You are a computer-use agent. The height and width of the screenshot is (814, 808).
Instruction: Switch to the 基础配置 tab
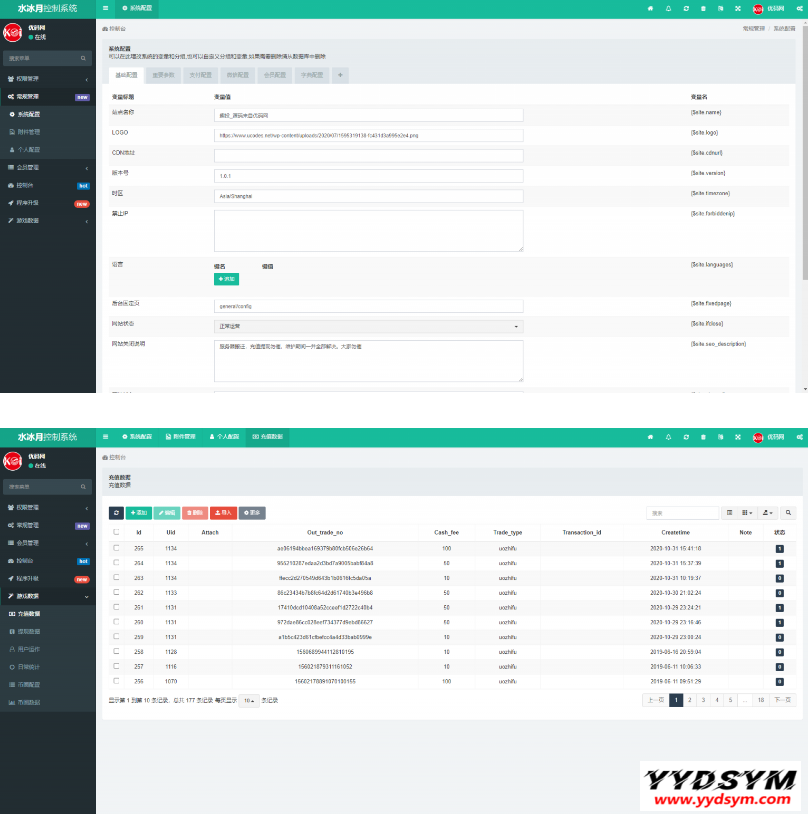point(126,75)
